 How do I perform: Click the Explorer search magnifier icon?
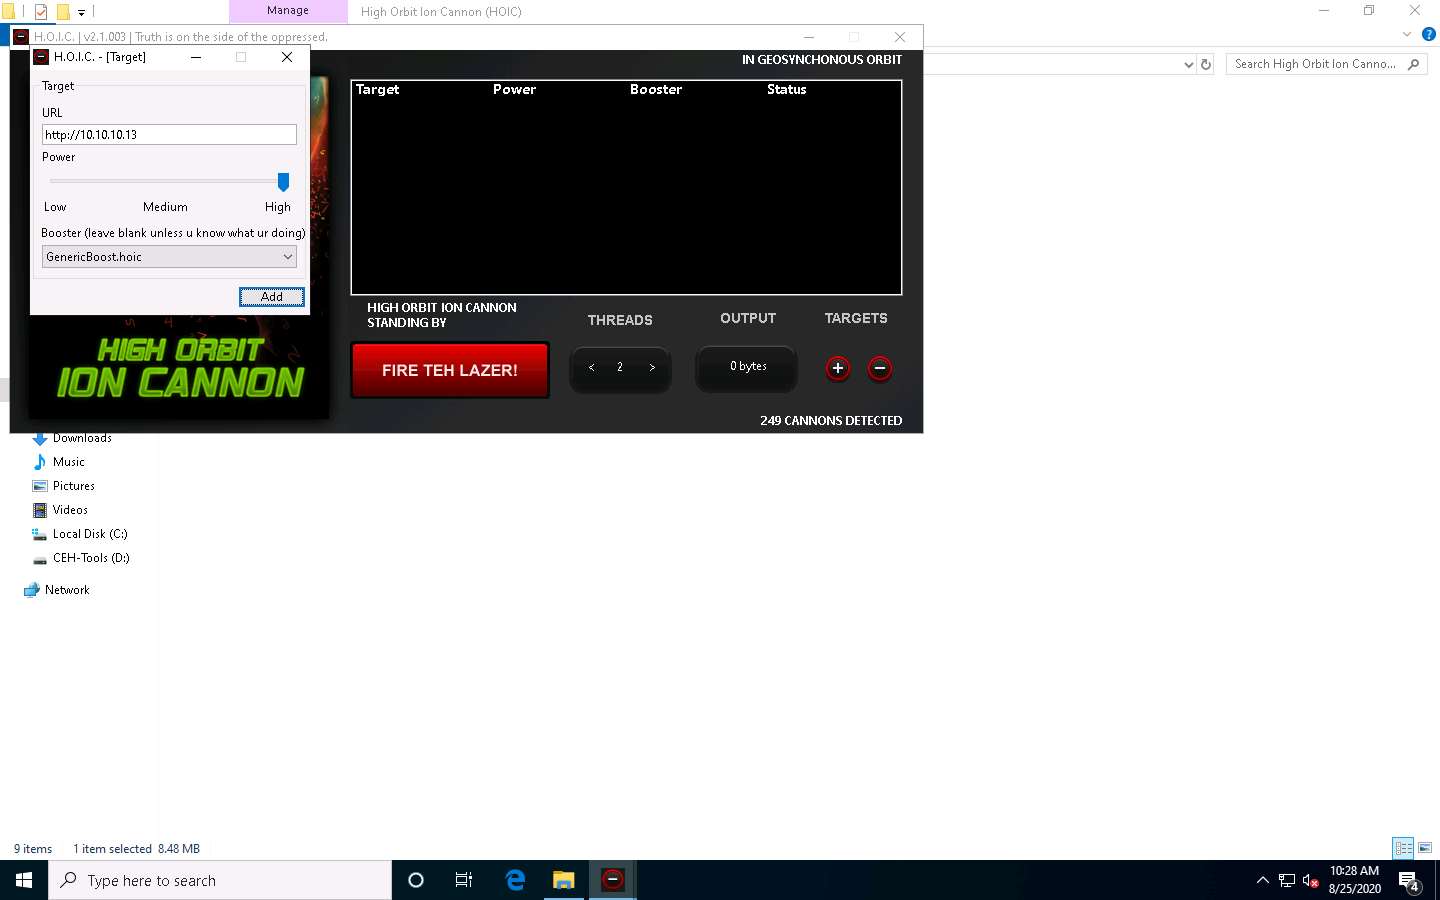[x=1413, y=64]
